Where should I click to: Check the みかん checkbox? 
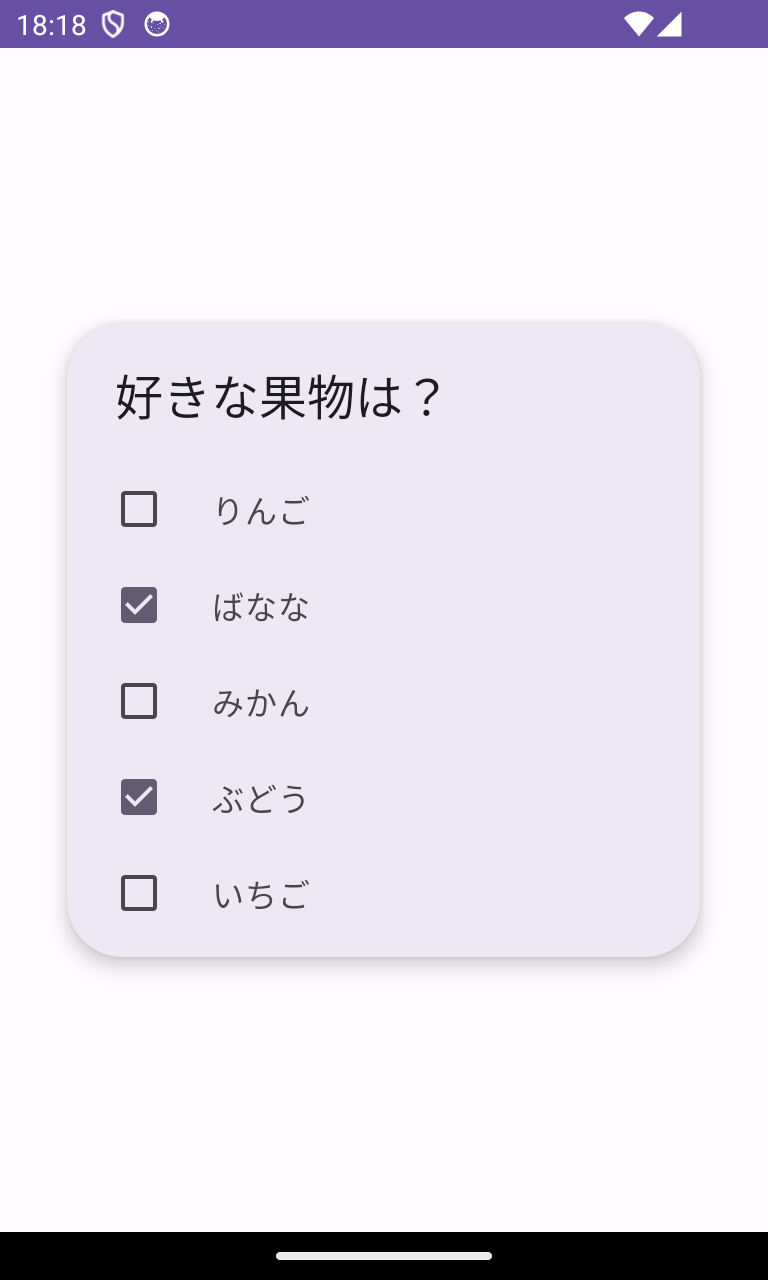139,701
